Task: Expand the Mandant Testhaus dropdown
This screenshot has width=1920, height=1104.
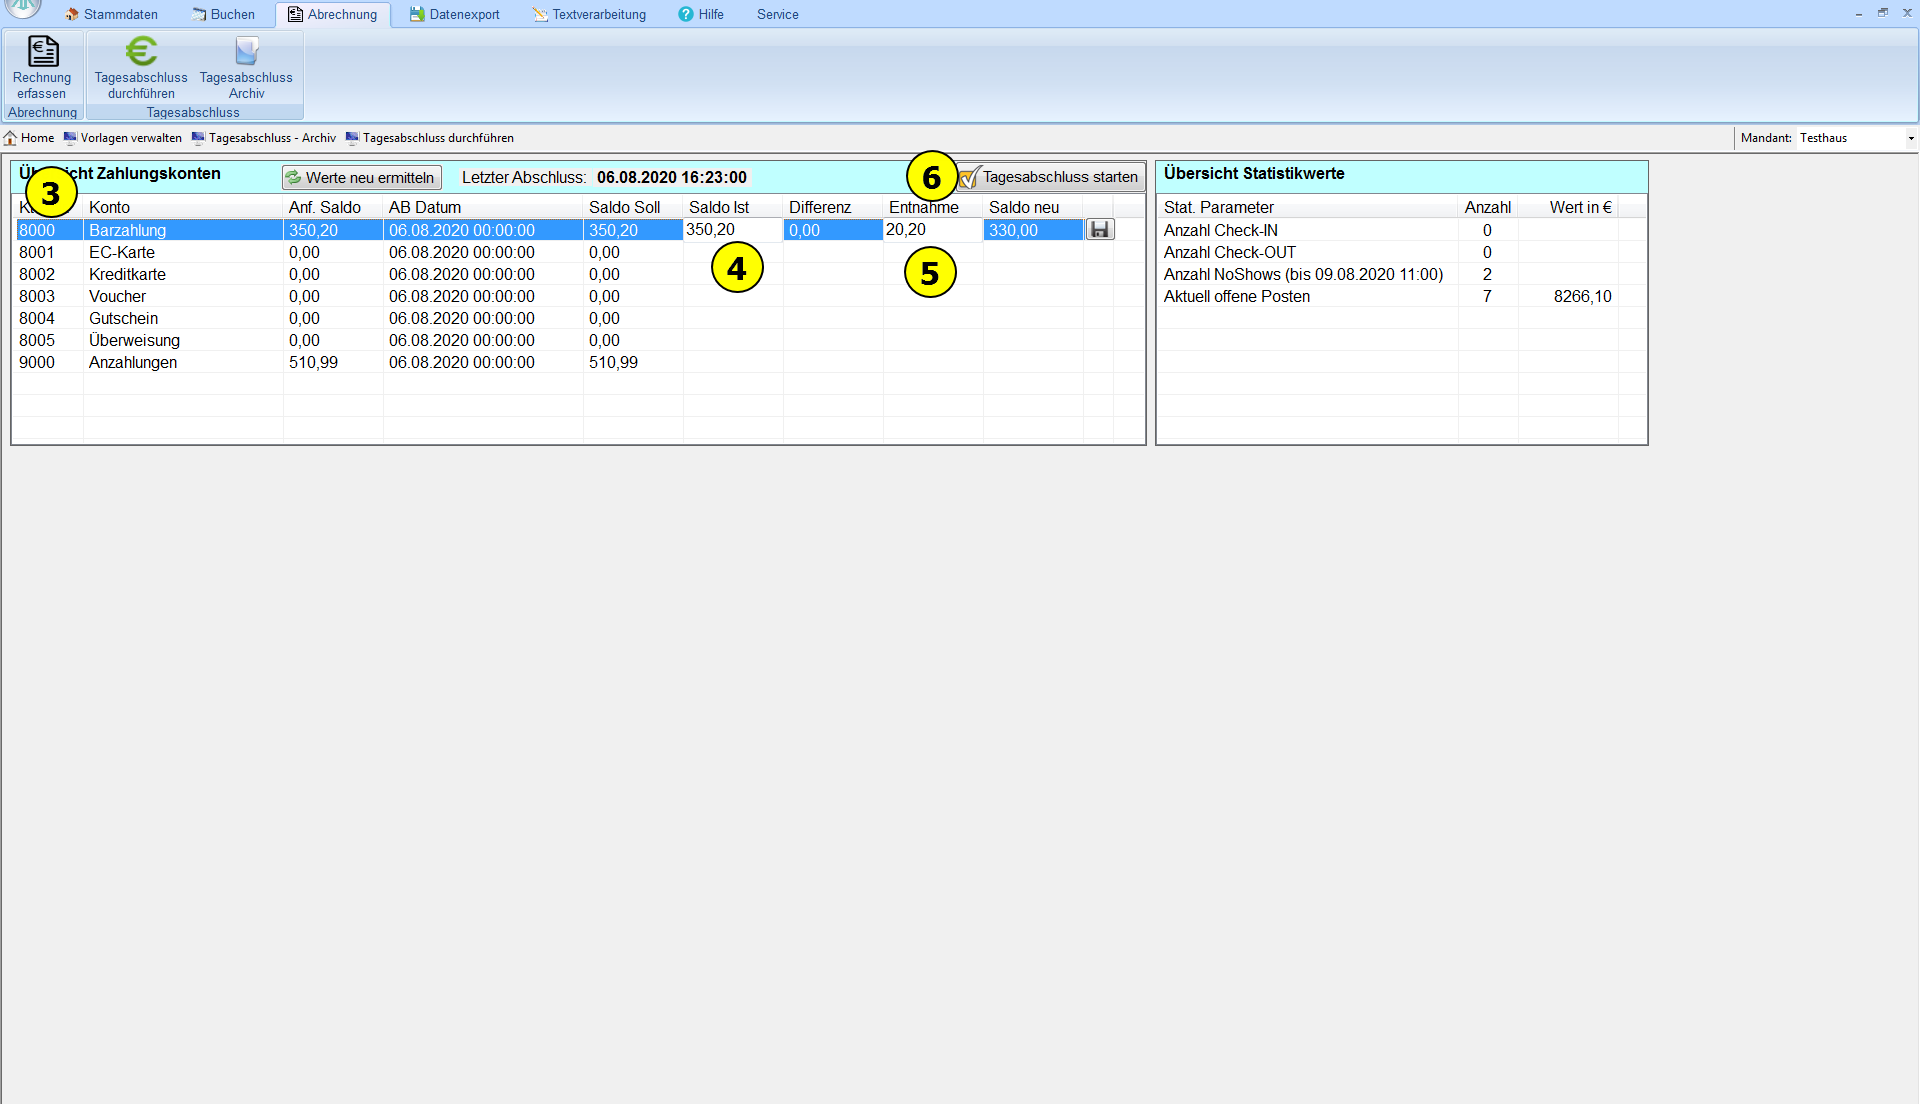Action: [1910, 138]
